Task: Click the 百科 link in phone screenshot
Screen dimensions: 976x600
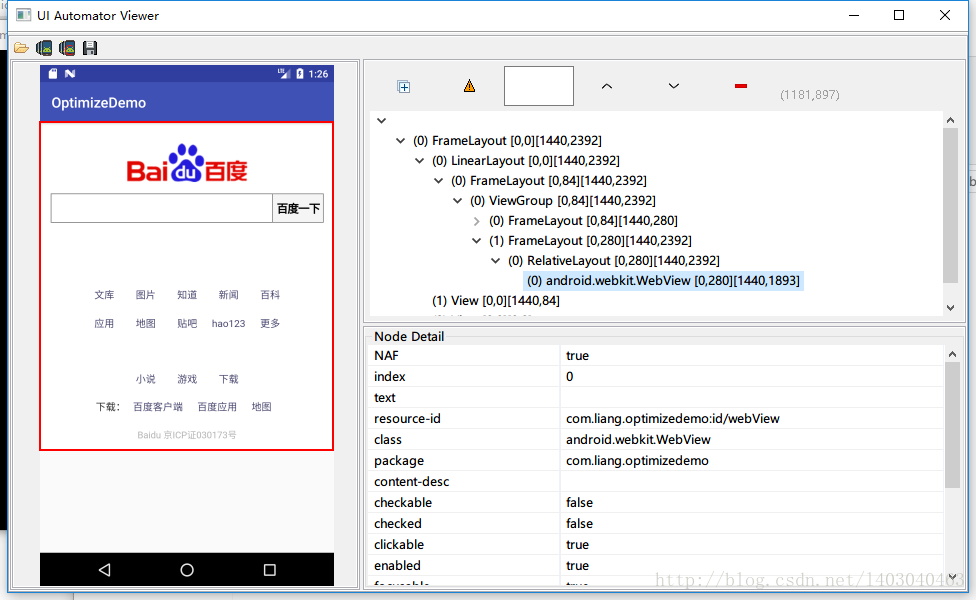Action: 270,295
